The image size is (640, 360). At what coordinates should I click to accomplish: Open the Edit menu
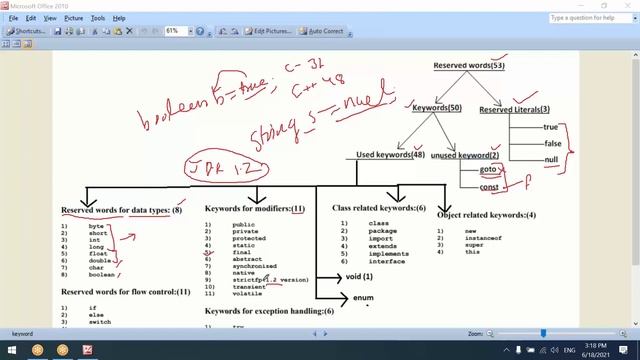point(31,18)
